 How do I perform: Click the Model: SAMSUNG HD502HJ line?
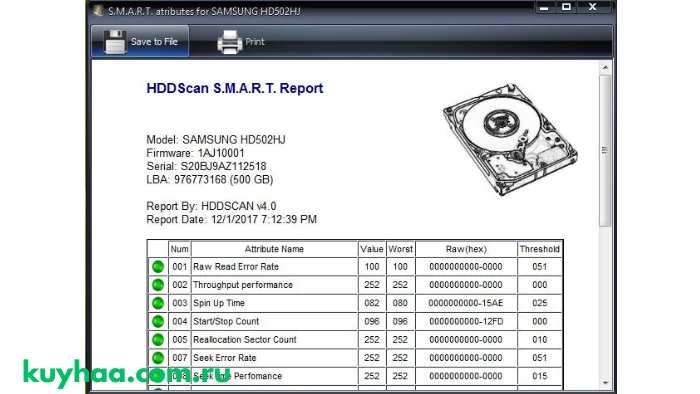coord(216,140)
